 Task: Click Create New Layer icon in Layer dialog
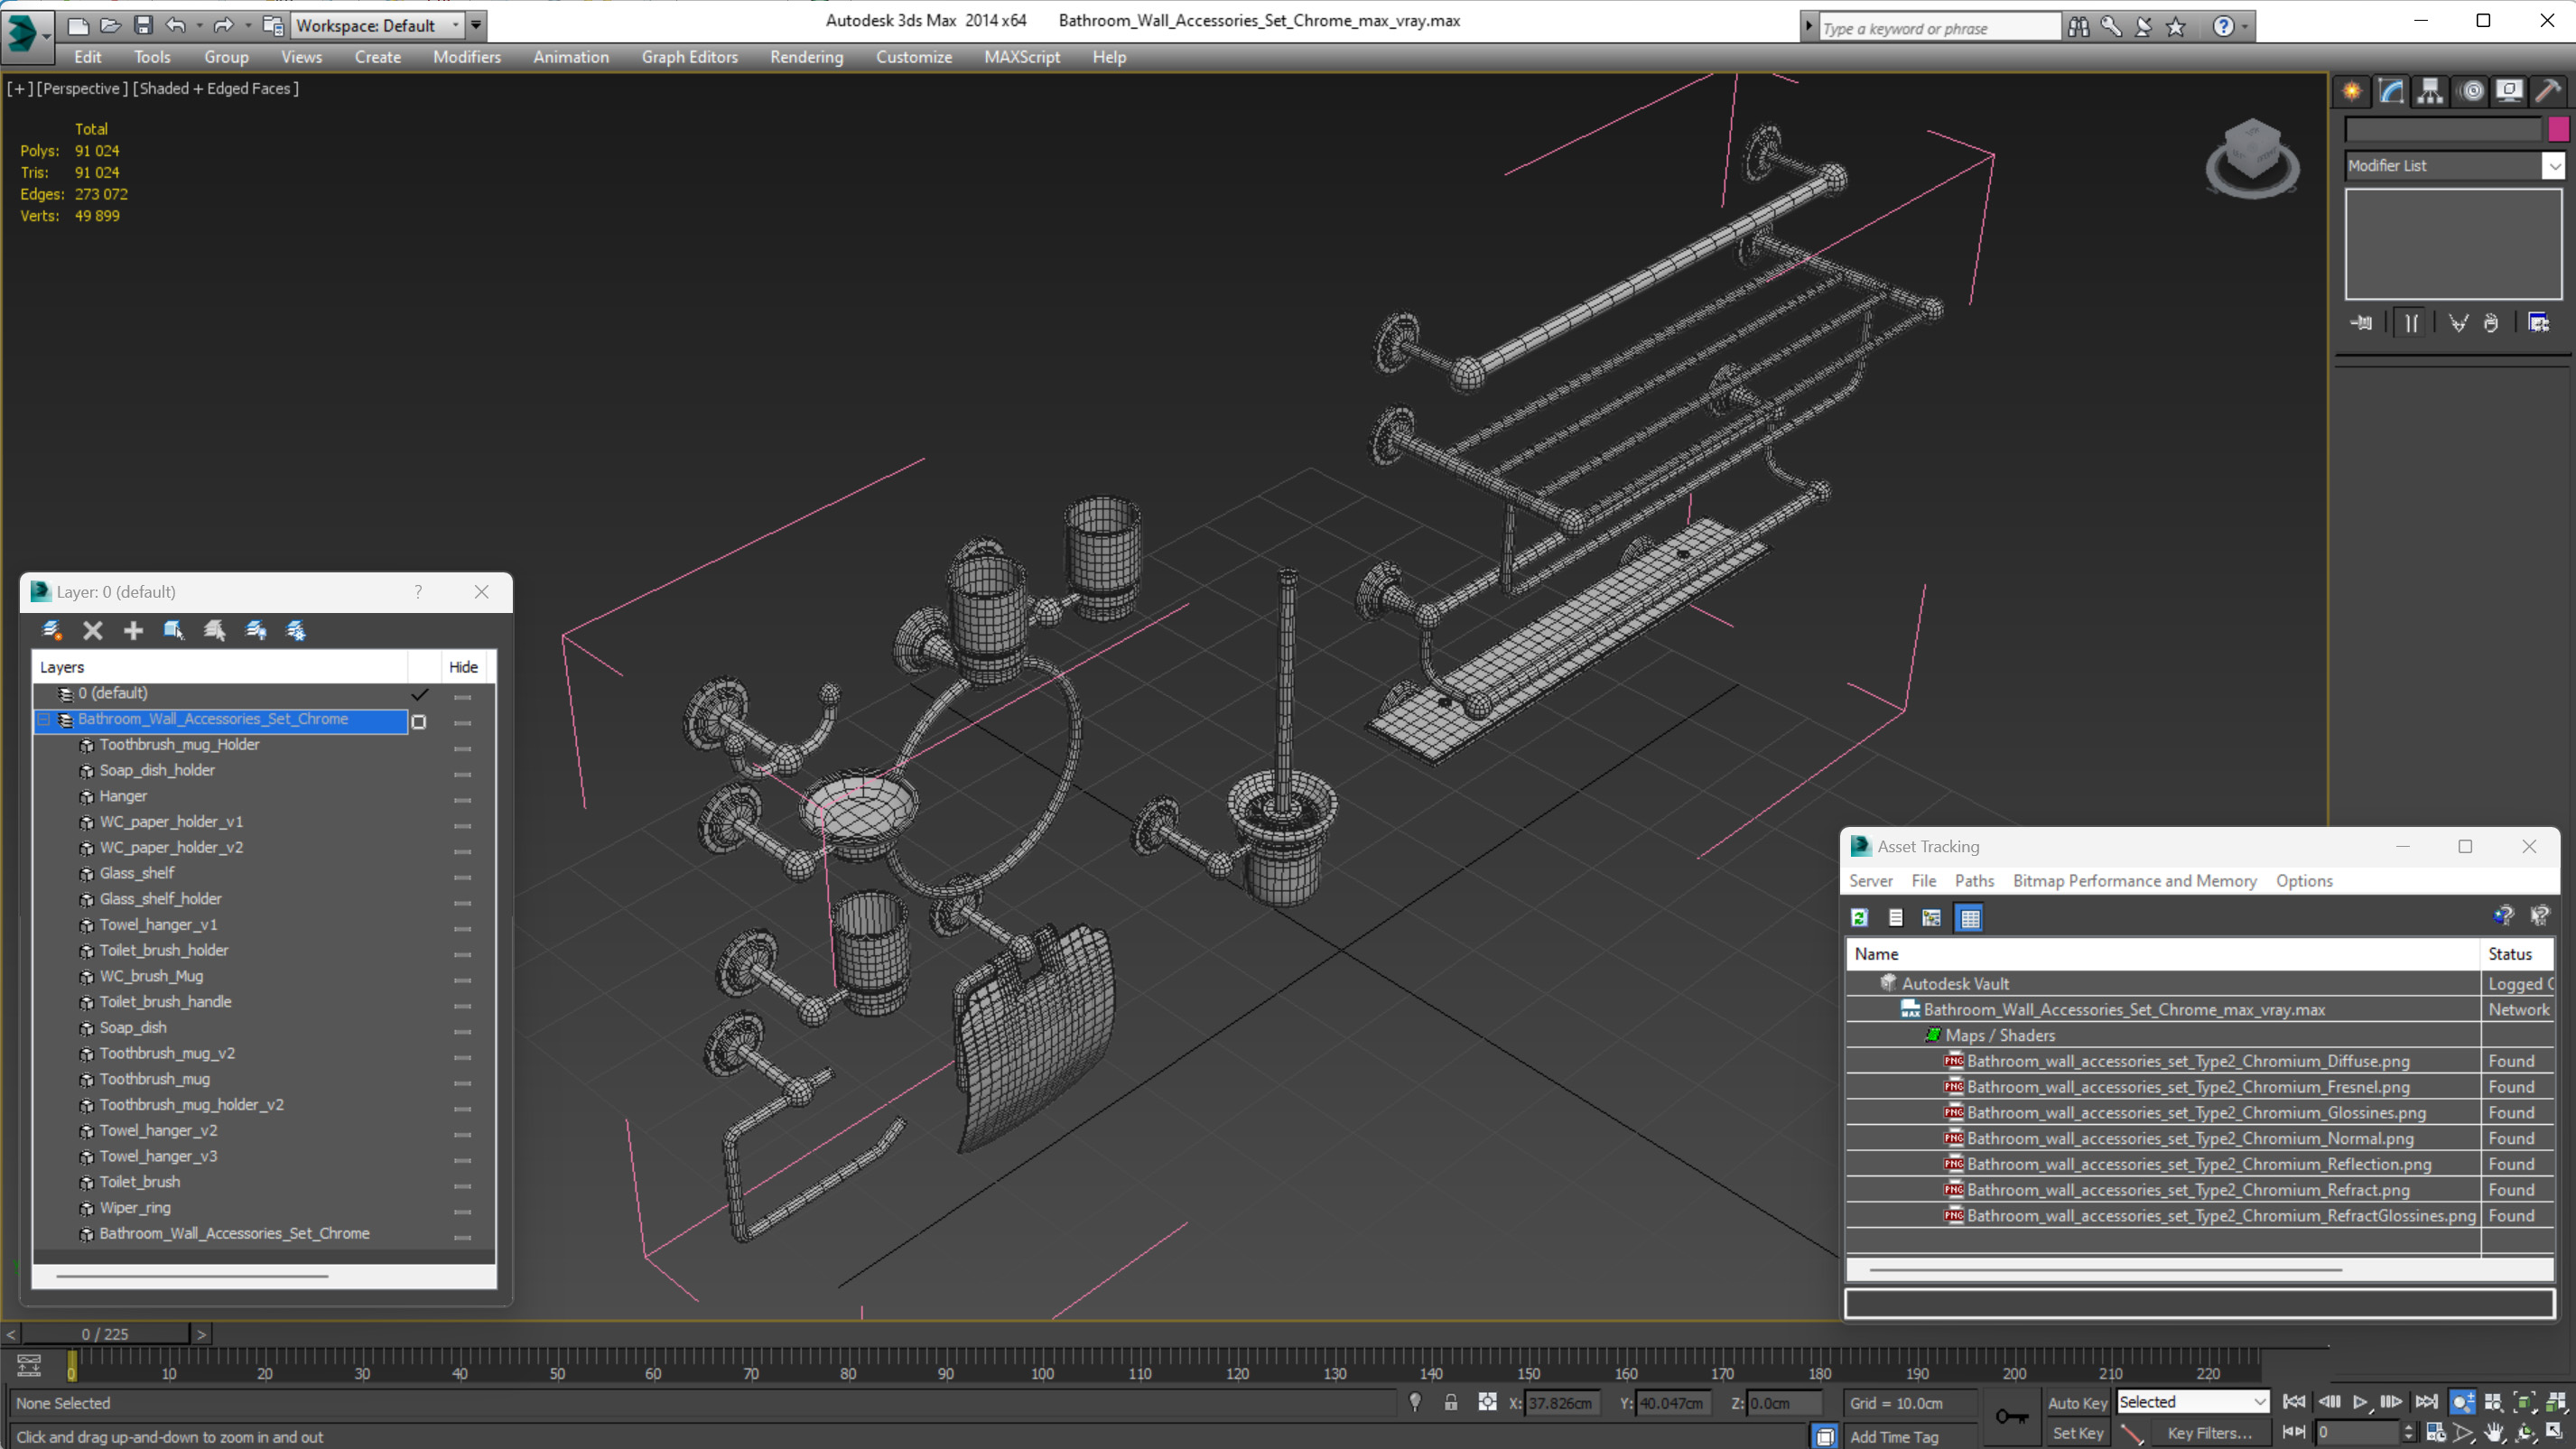click(52, 630)
